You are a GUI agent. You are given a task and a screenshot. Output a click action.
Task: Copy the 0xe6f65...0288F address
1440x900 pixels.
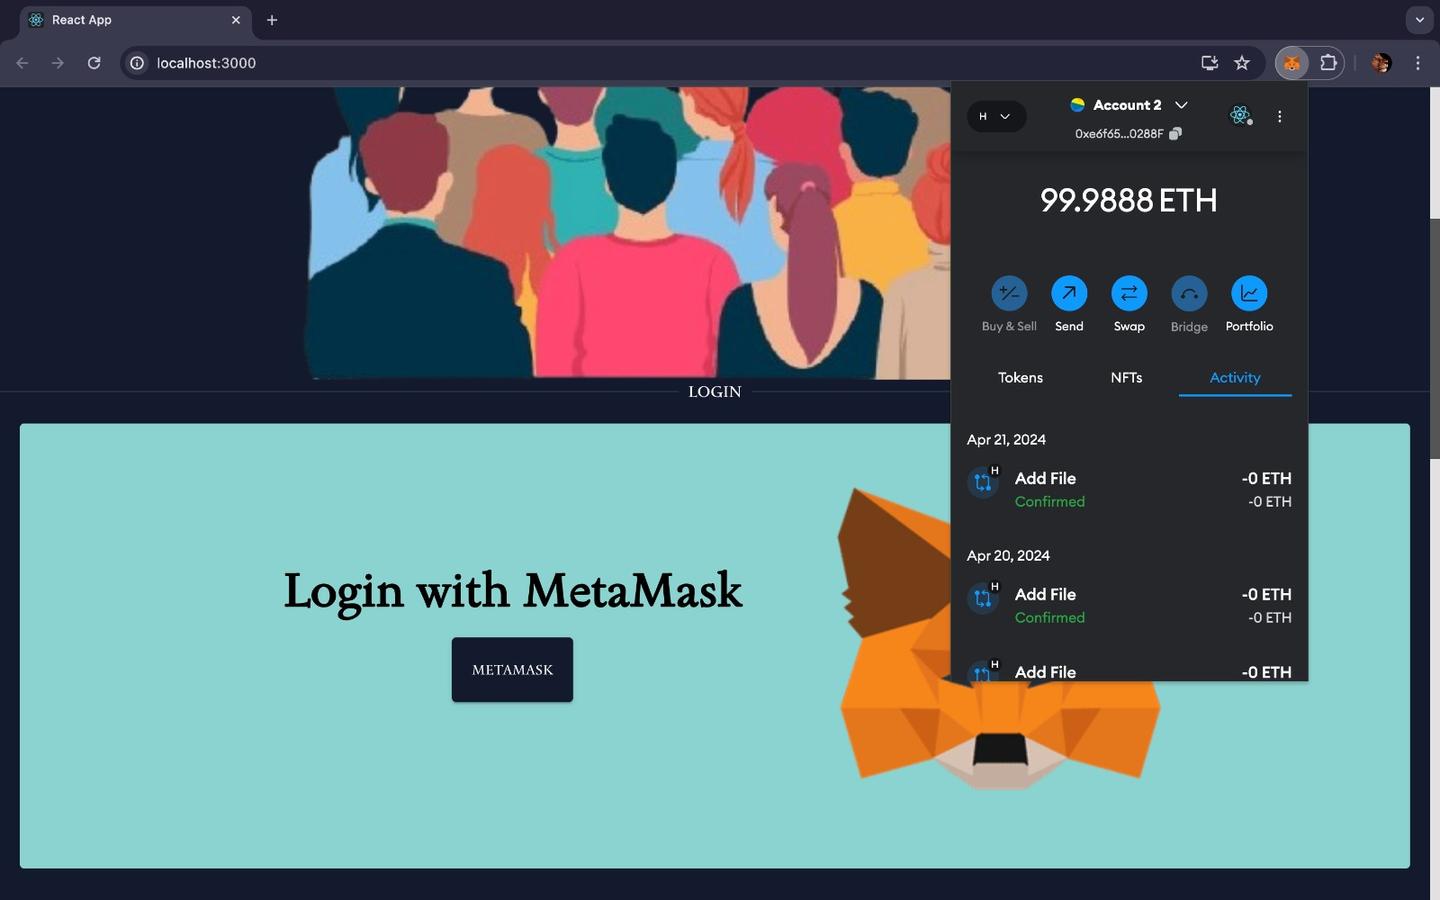1176,134
